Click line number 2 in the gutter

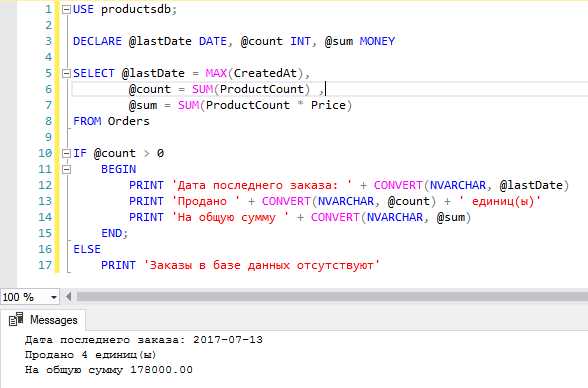pos(48,25)
